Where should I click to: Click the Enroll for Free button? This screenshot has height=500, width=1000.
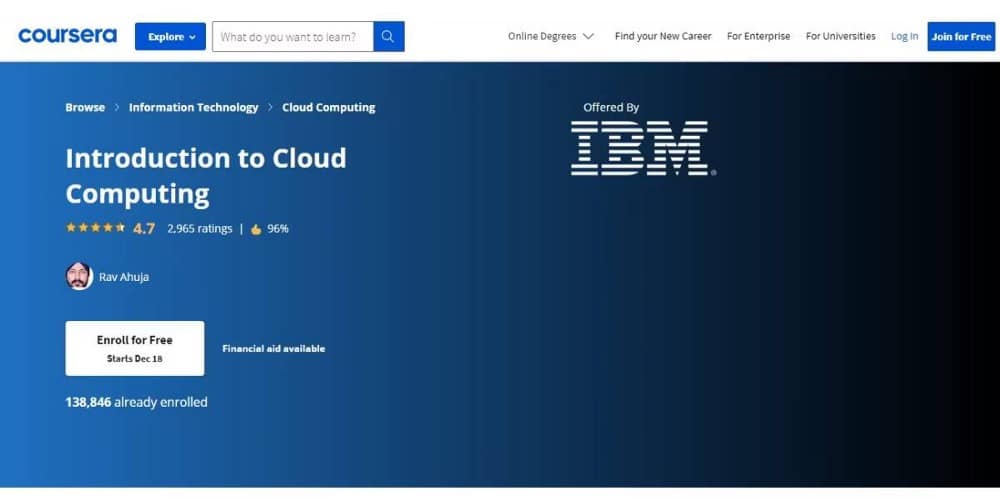pos(135,348)
